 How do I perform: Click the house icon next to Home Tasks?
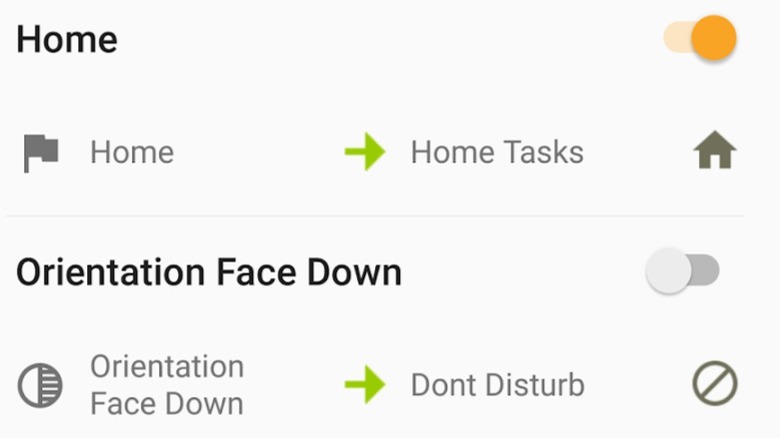point(715,153)
